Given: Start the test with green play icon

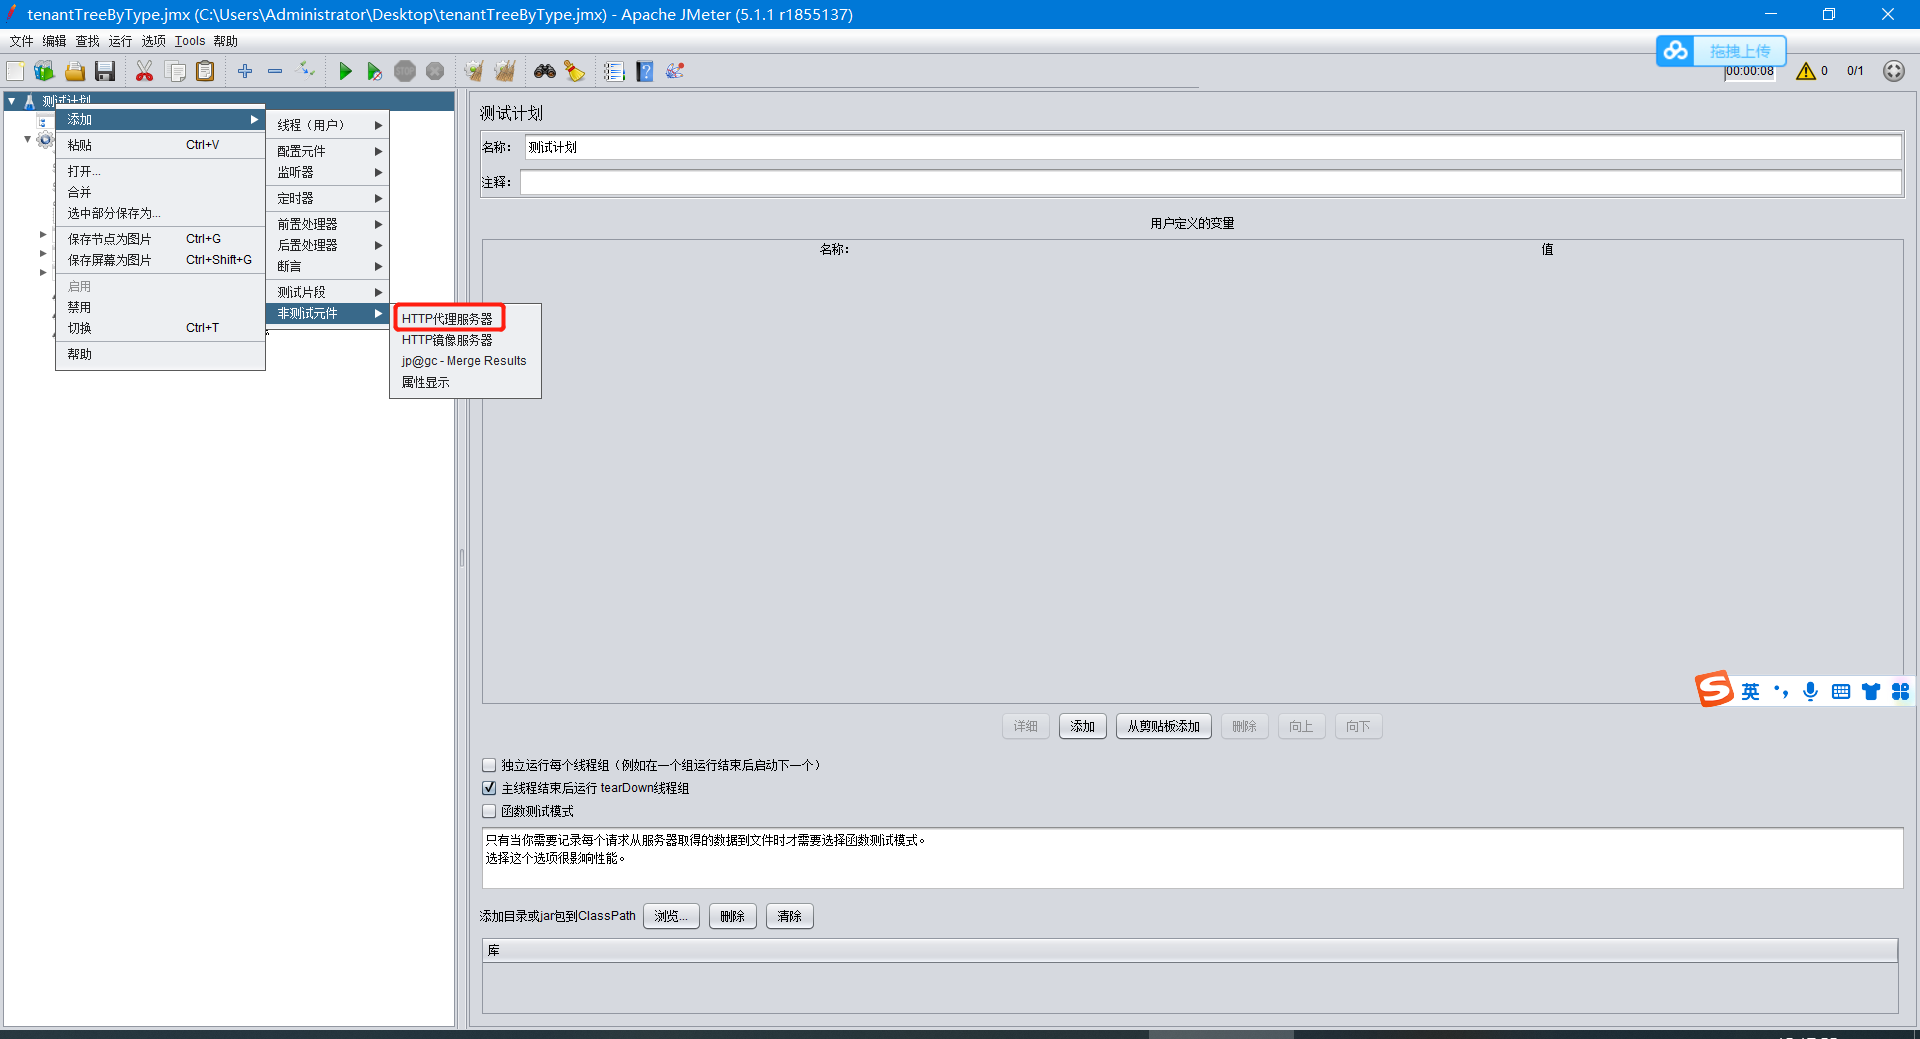Looking at the screenshot, I should (x=345, y=71).
